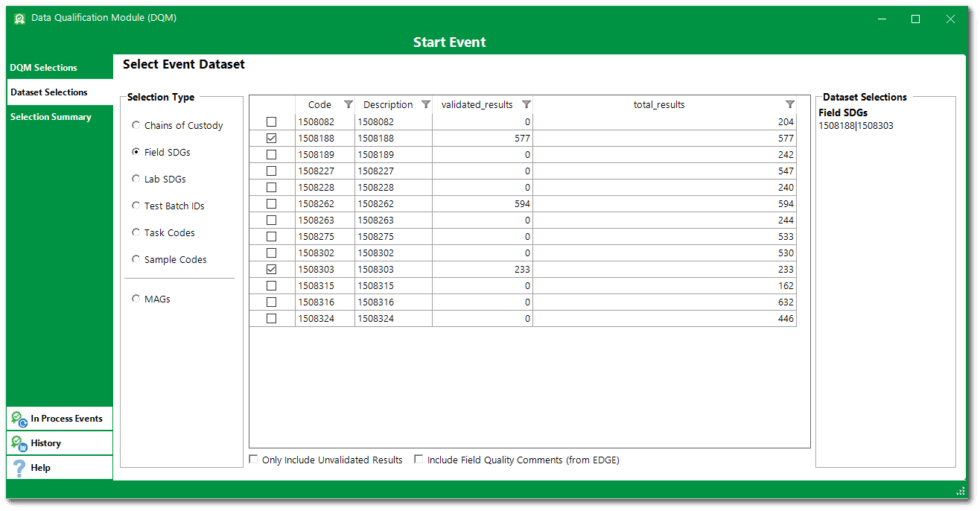Click the History icon in sidebar

tap(19, 443)
